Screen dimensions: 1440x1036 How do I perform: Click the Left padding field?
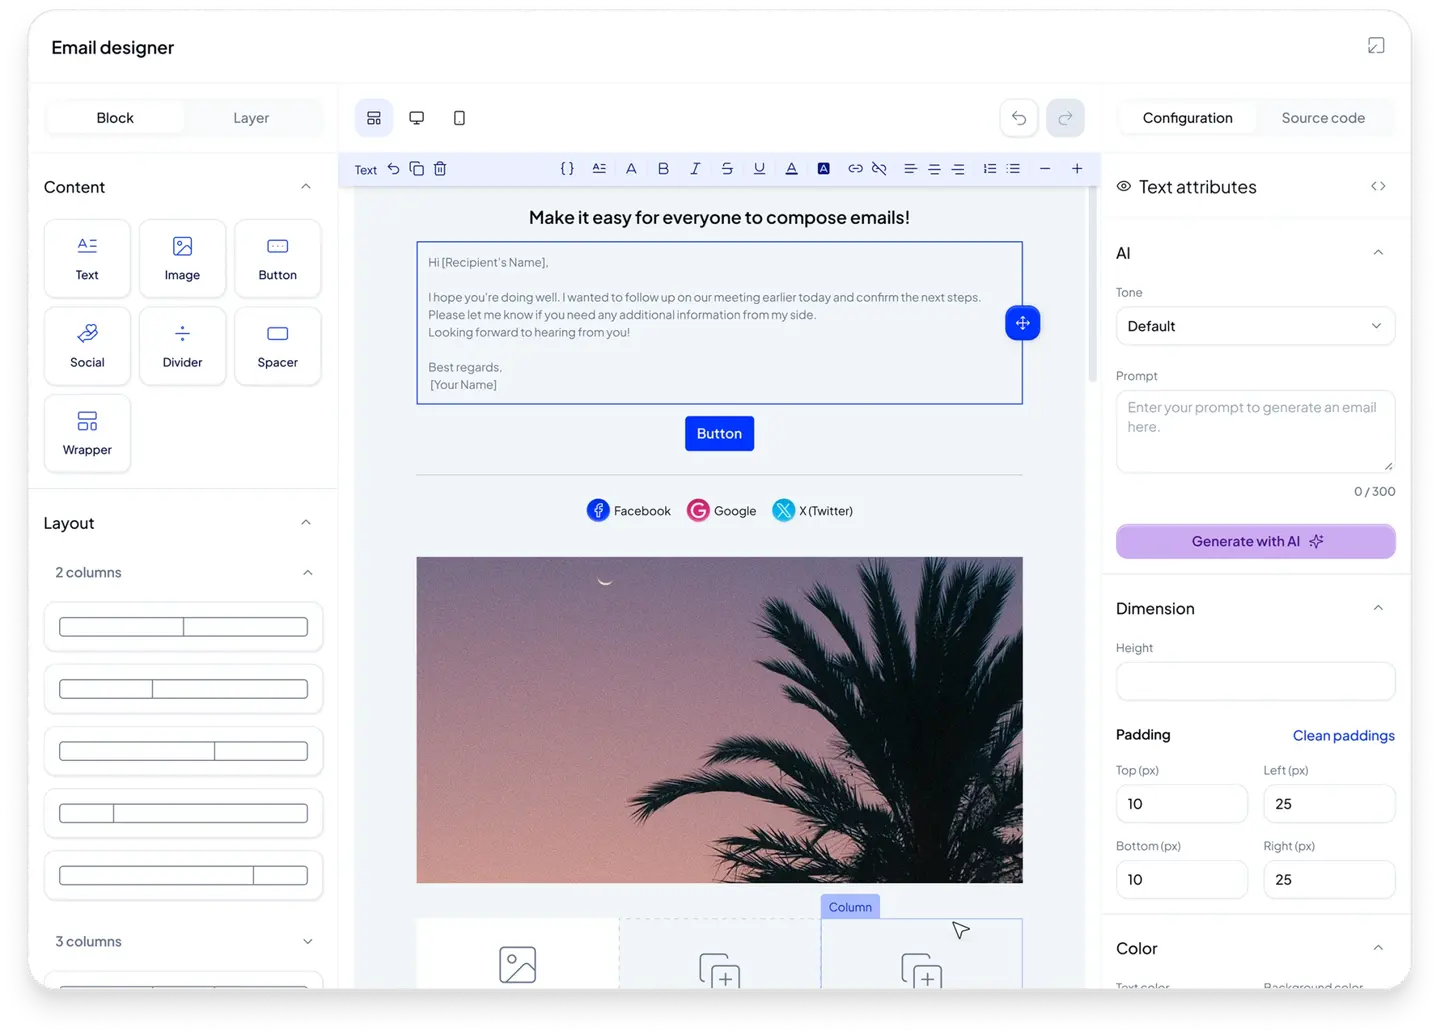tap(1329, 804)
